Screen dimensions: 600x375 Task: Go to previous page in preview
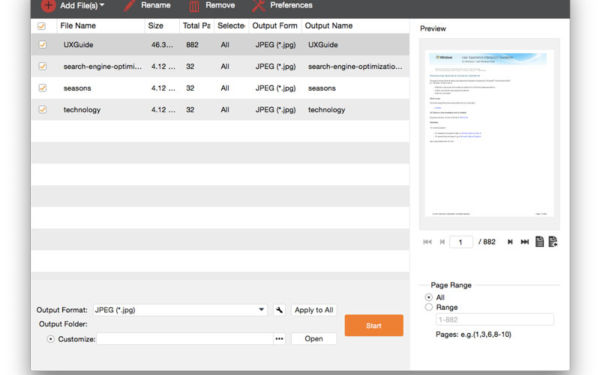coord(442,242)
